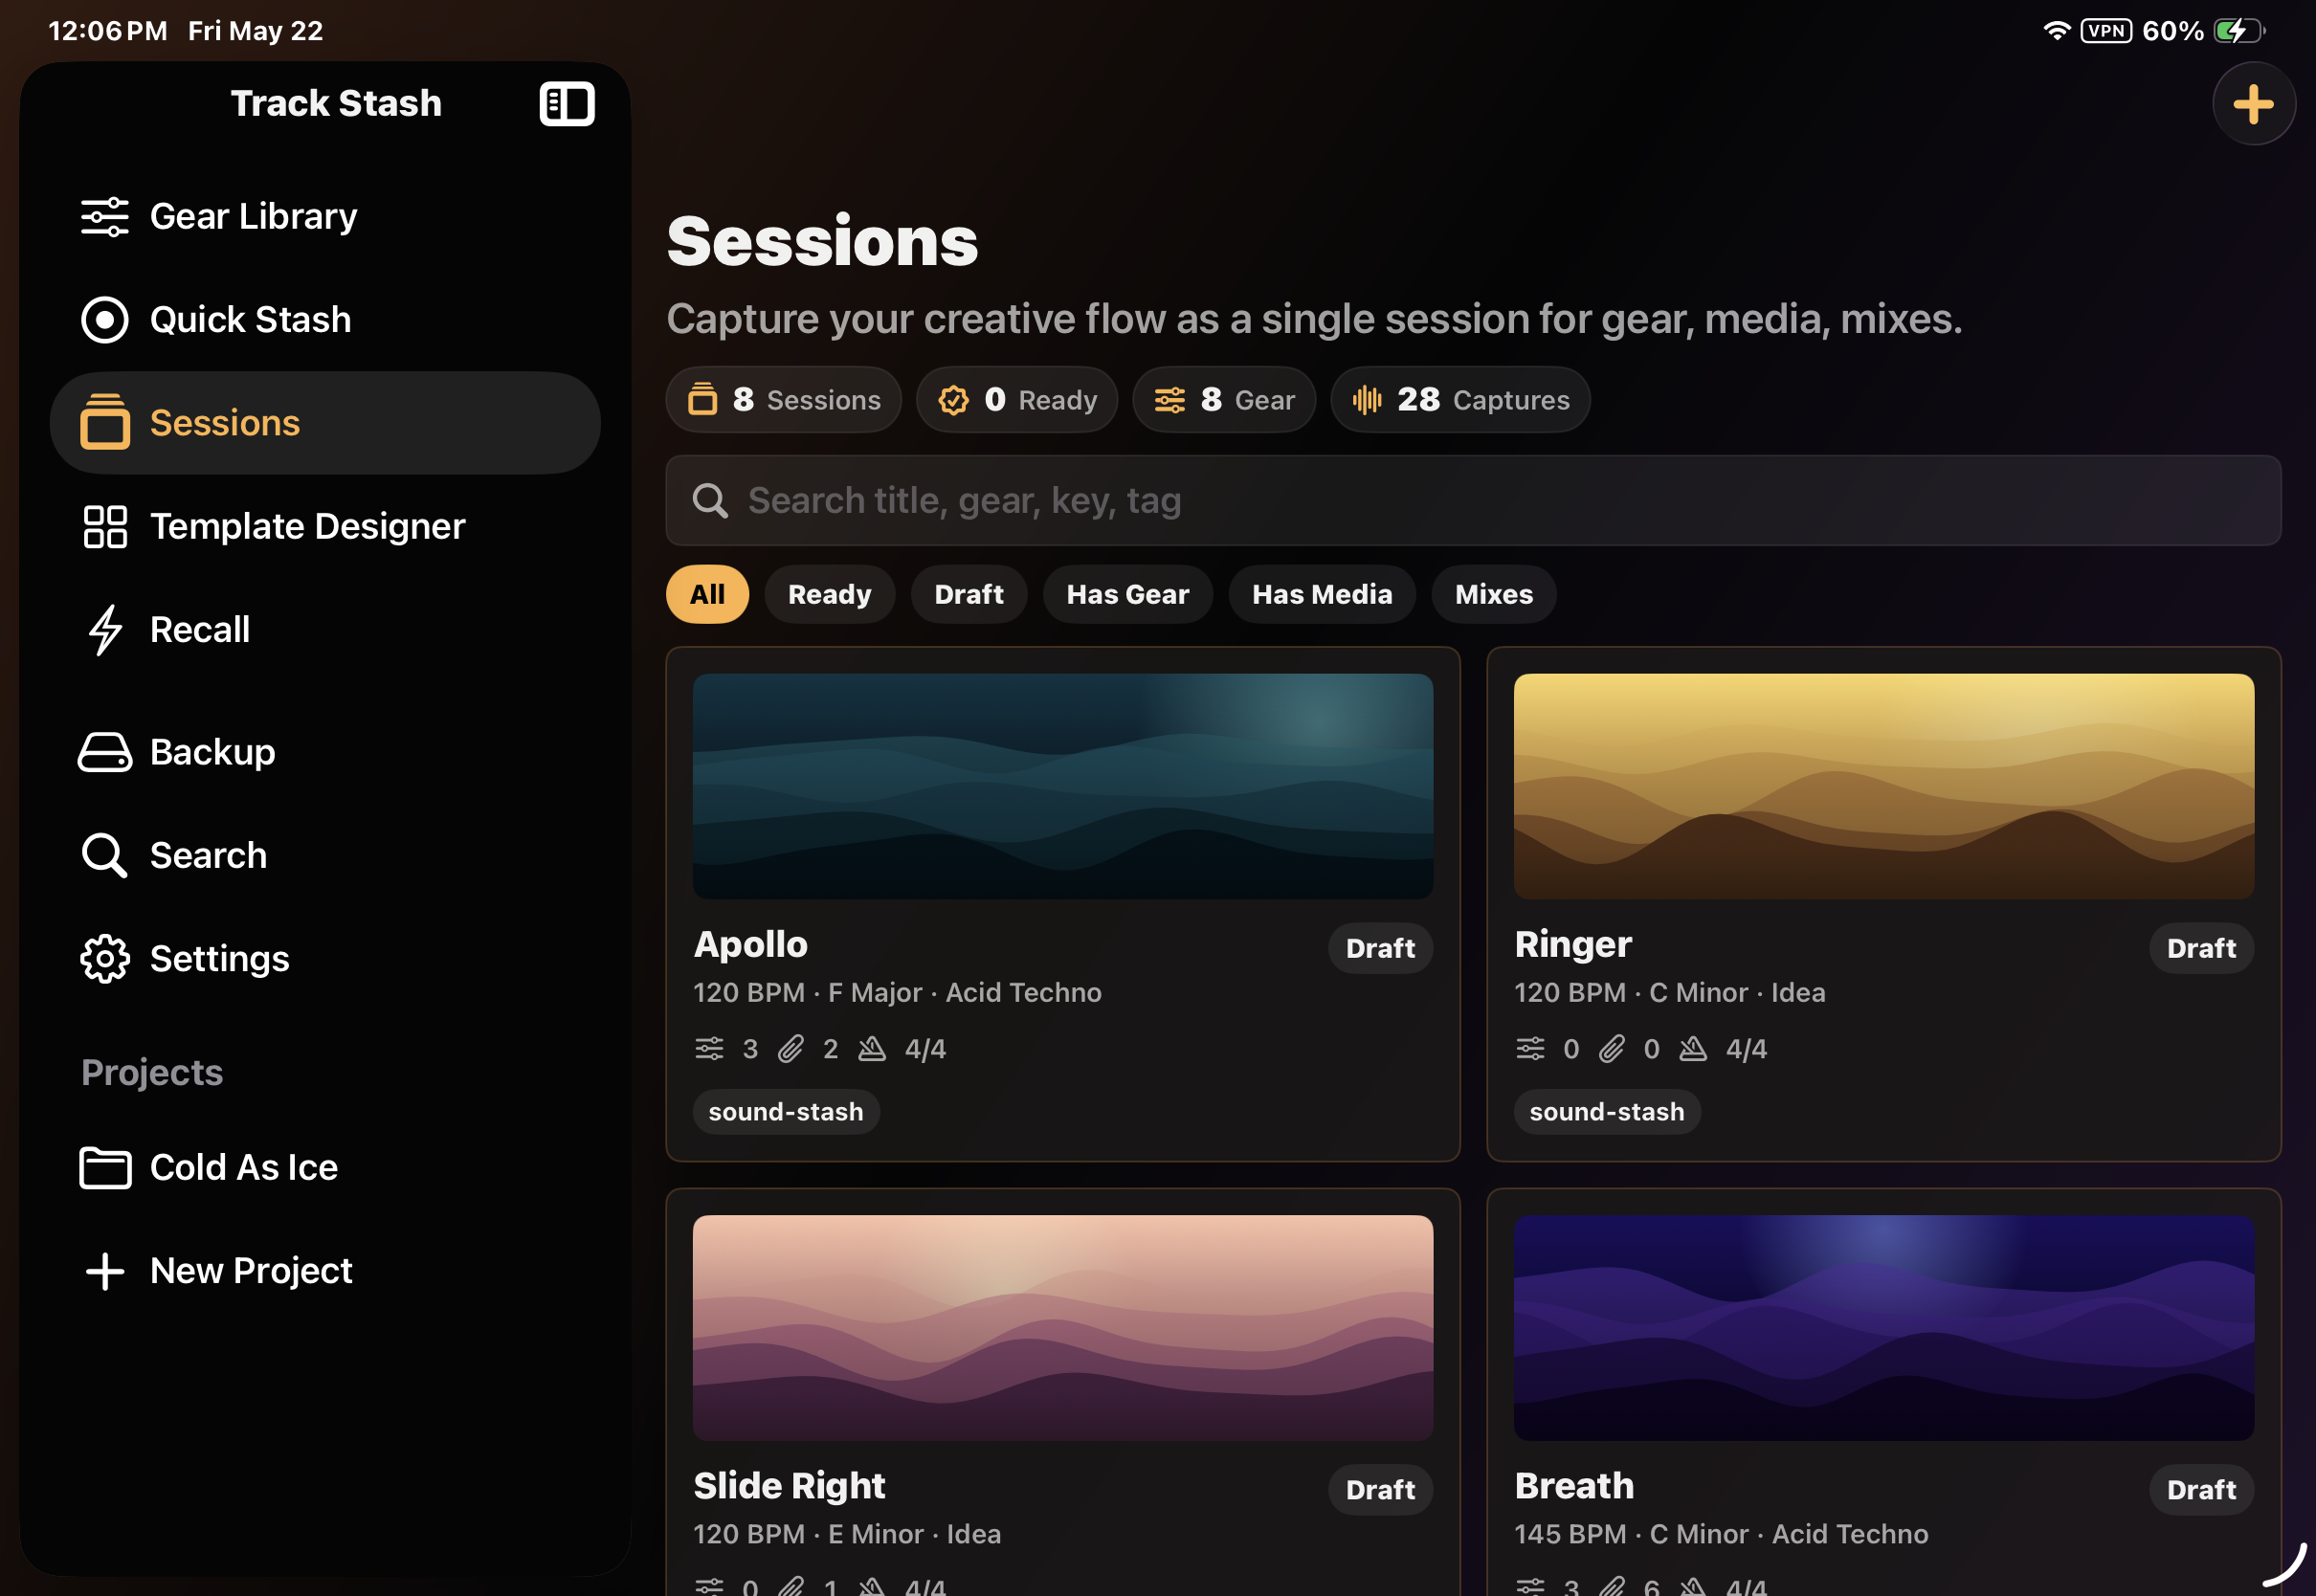This screenshot has height=1596, width=2316.
Task: Open the Apollo session teal artwork
Action: click(x=1063, y=787)
